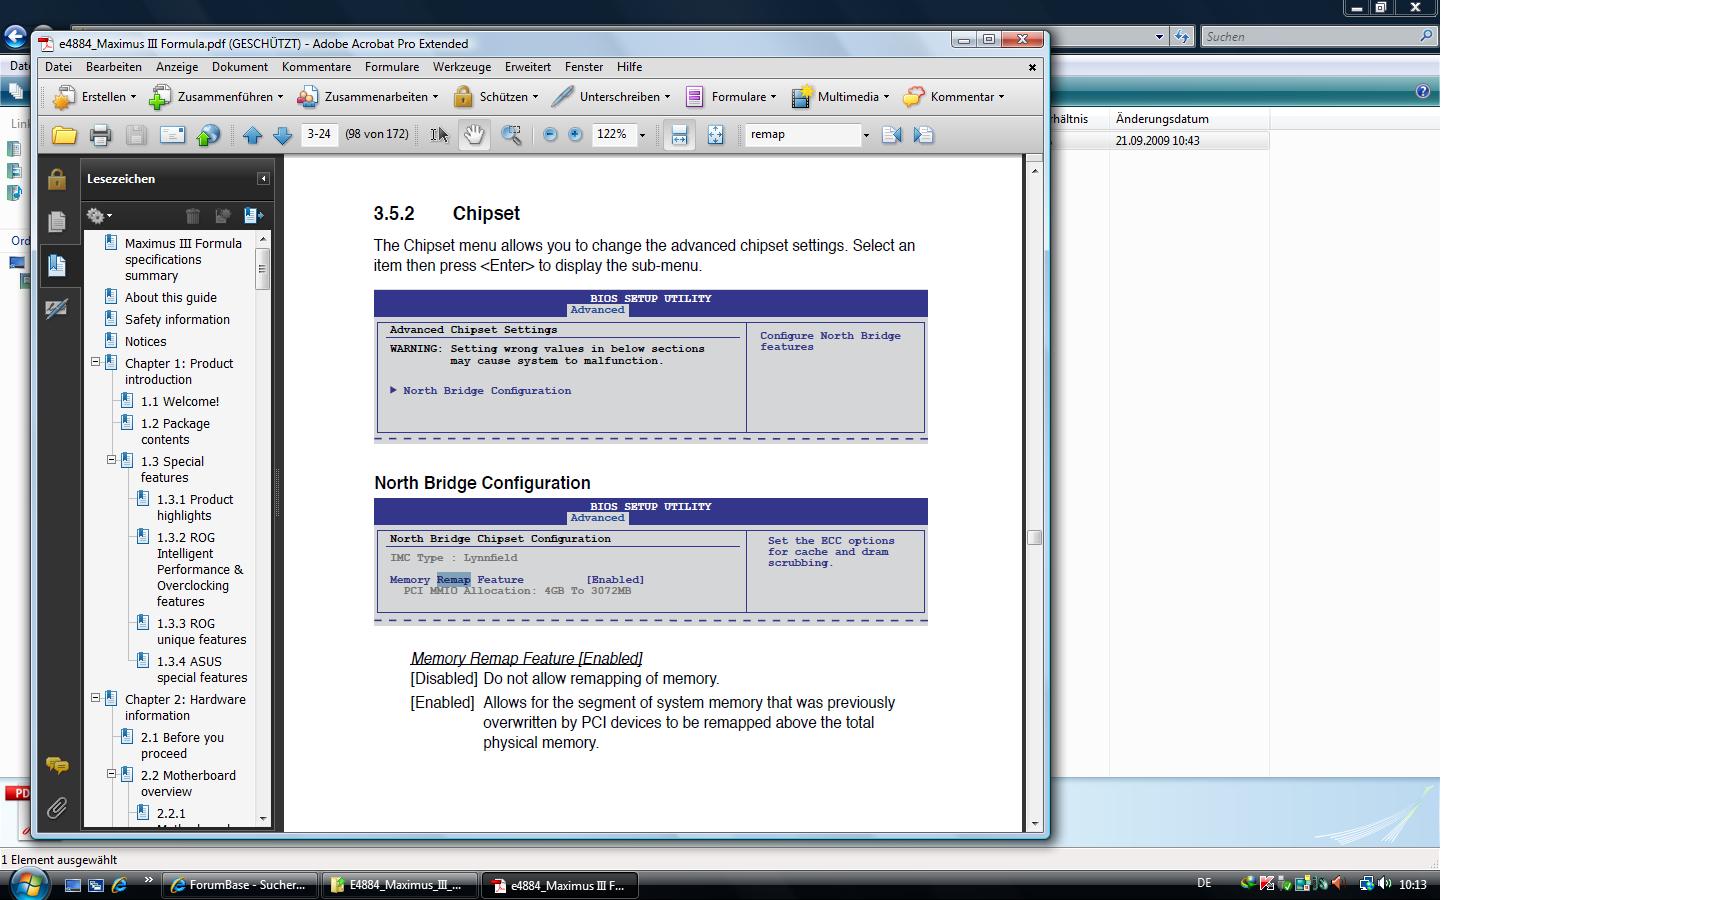This screenshot has width=1734, height=900.
Task: Delete selected bookmark with trash icon
Action: (x=193, y=215)
